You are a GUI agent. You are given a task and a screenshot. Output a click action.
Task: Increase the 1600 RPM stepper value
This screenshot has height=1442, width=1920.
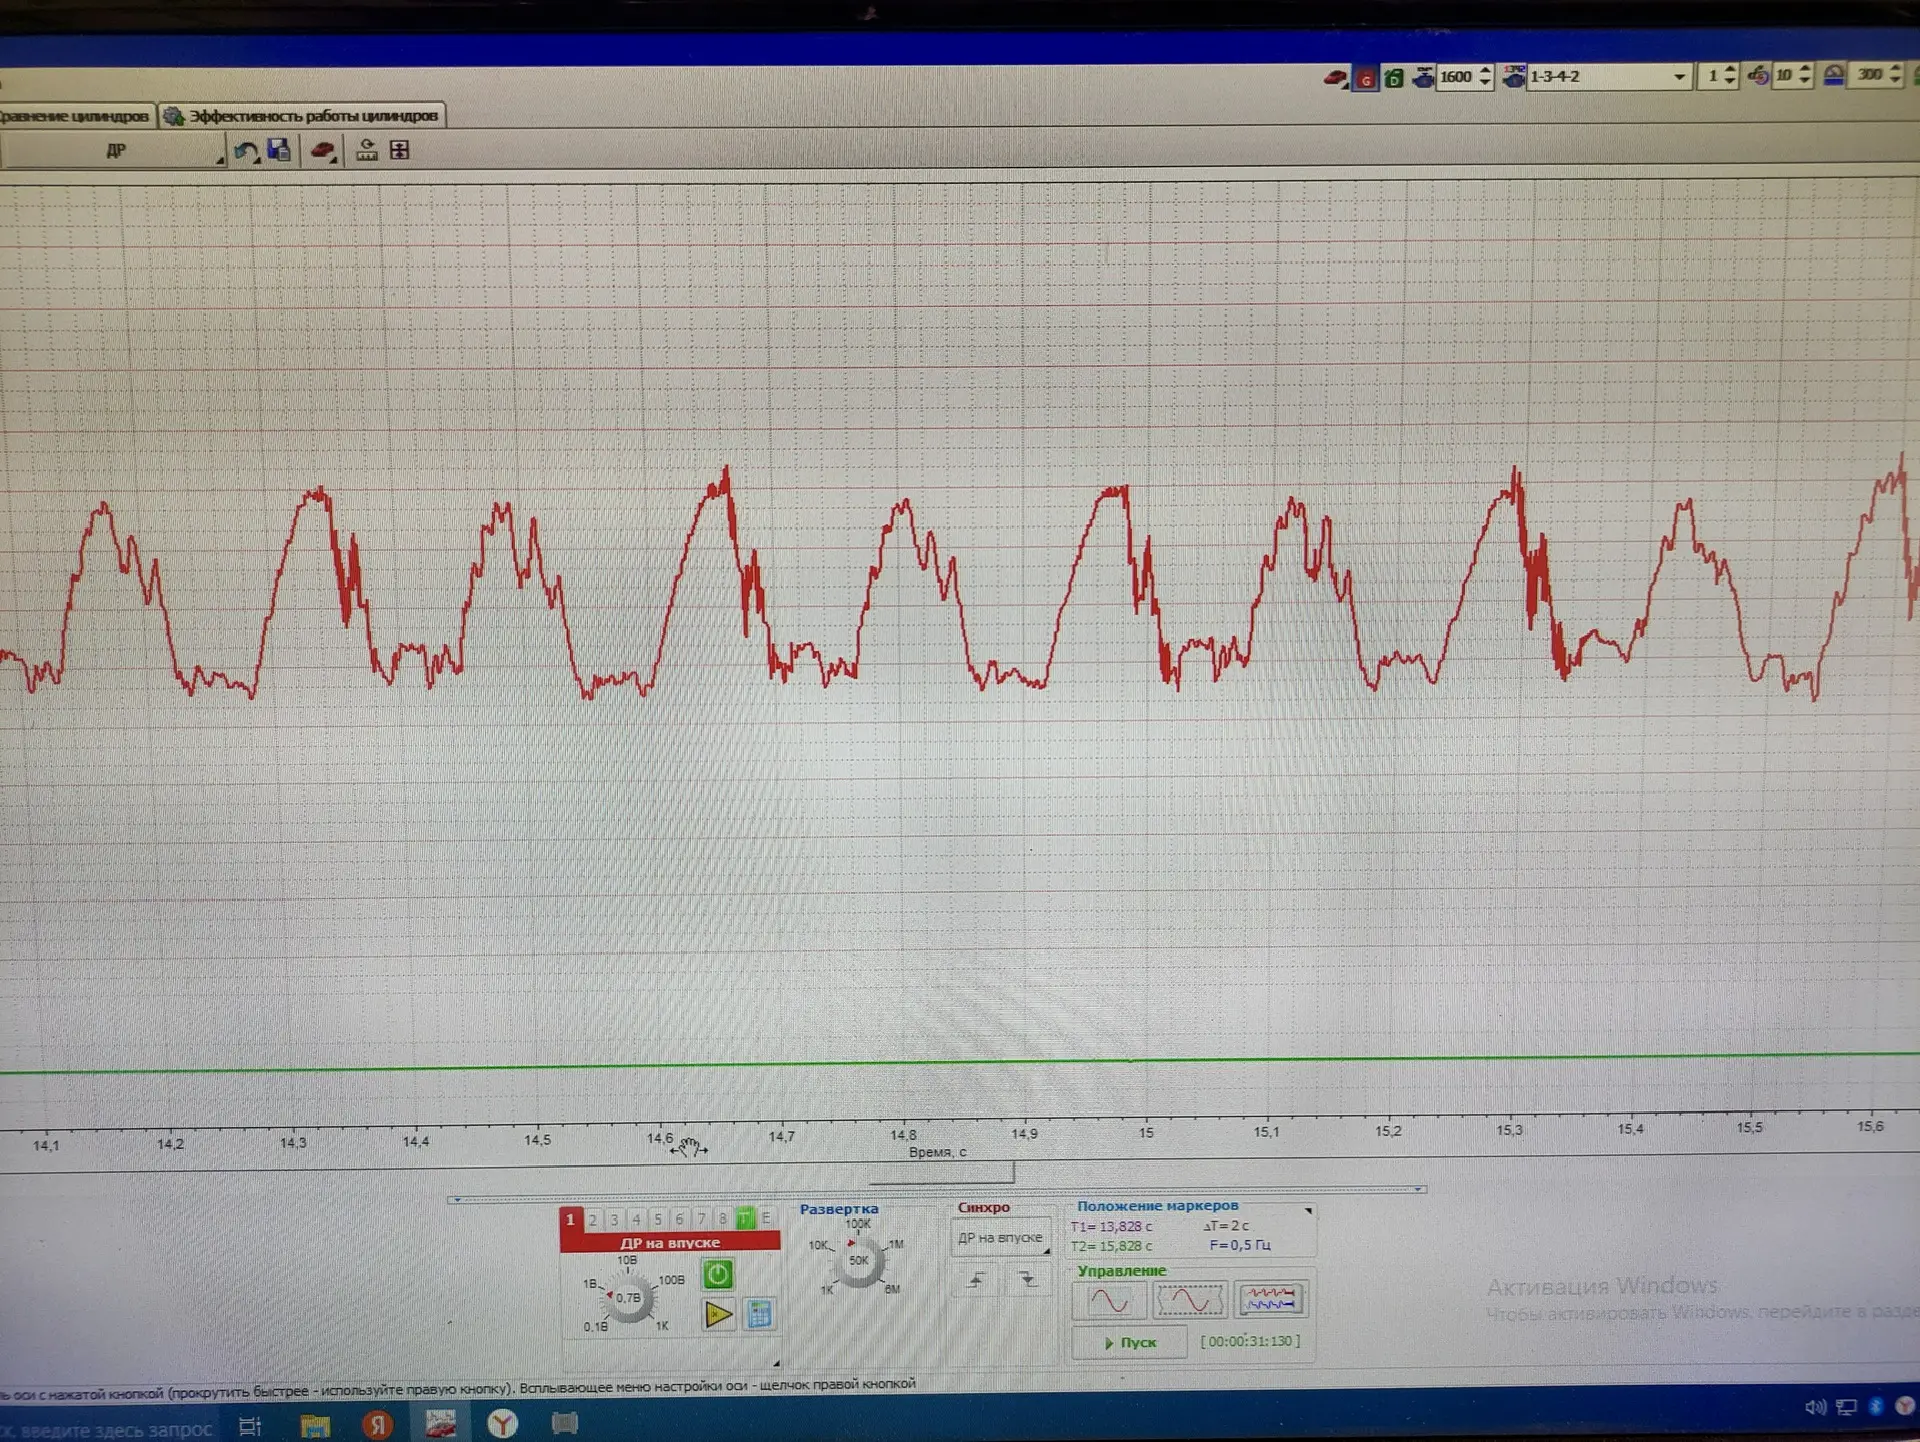point(1485,71)
